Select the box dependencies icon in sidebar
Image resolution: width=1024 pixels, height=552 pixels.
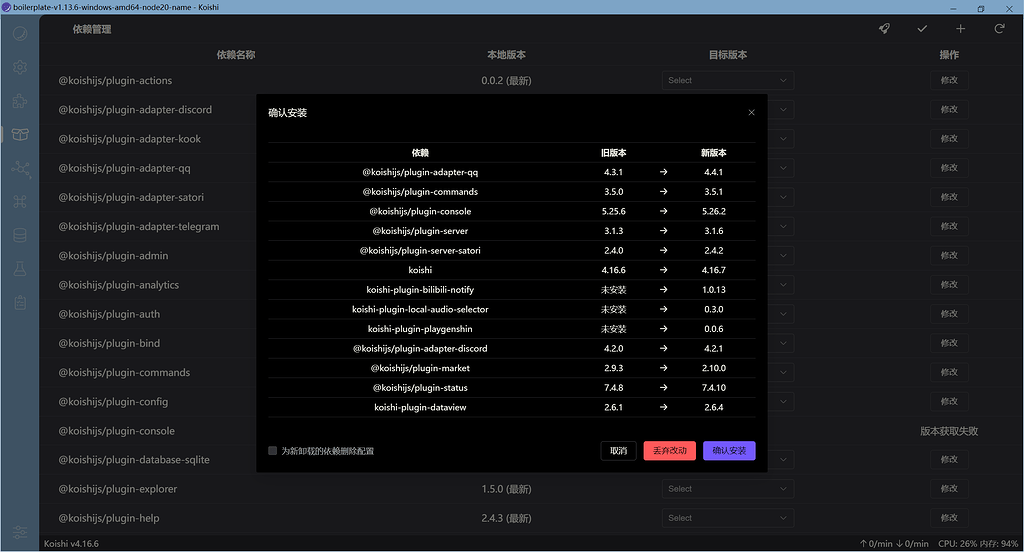click(x=20, y=135)
